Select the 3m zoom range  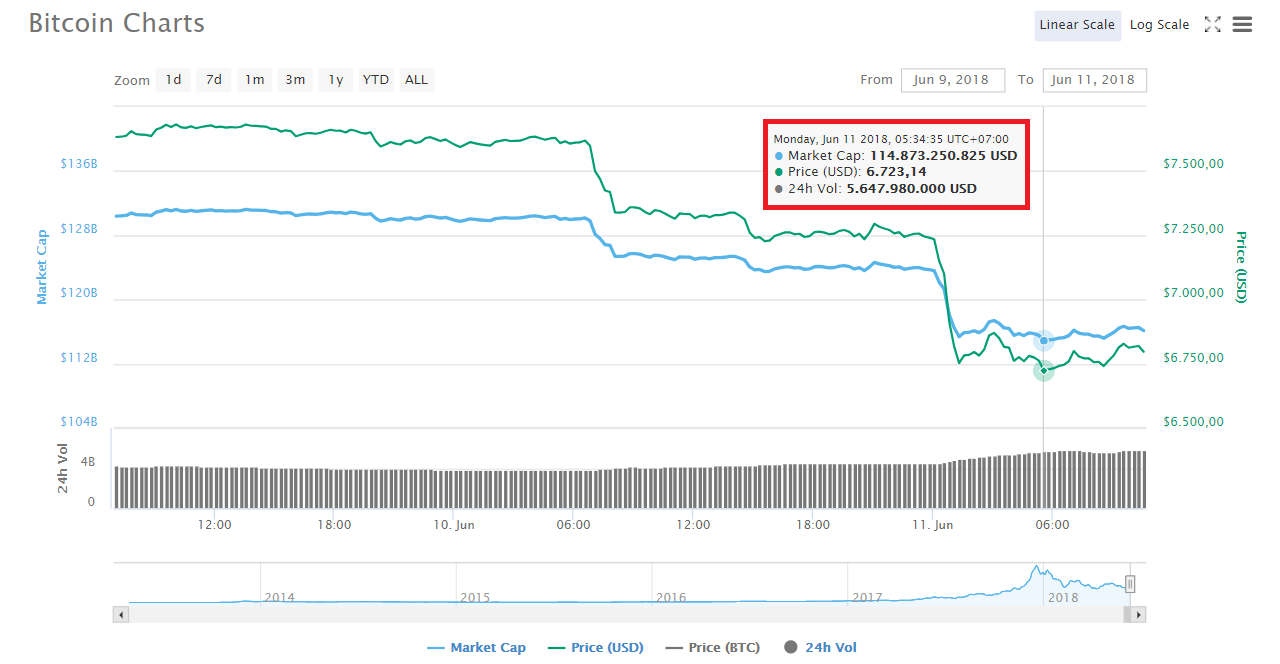[295, 80]
